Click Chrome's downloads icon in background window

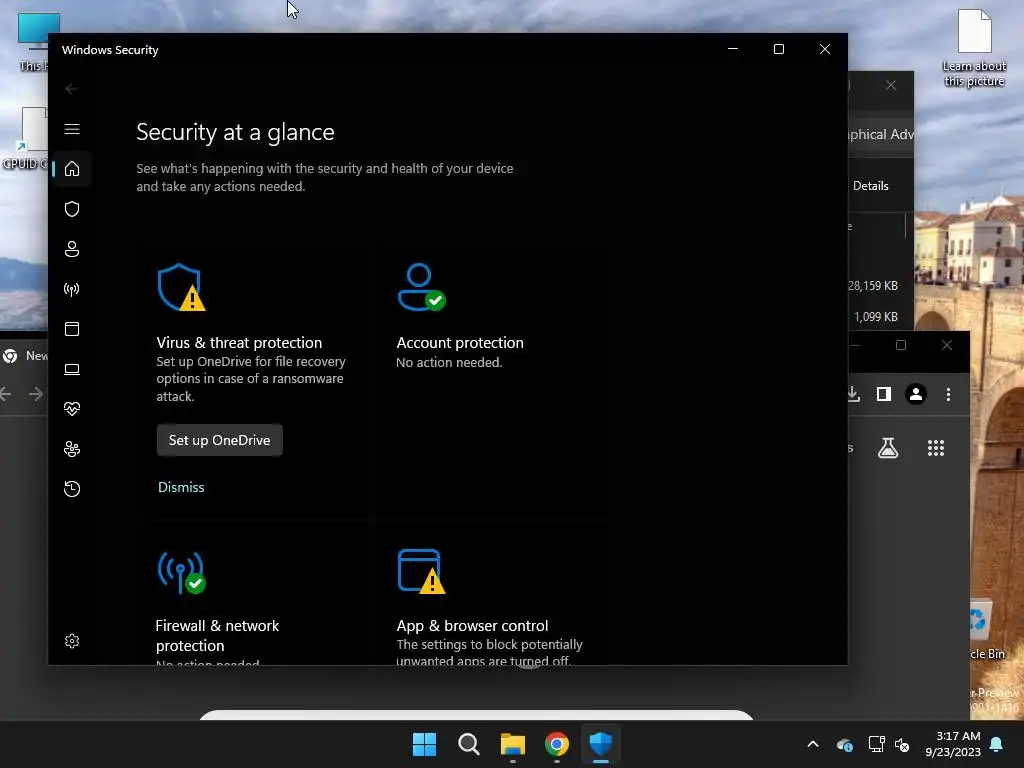click(853, 394)
